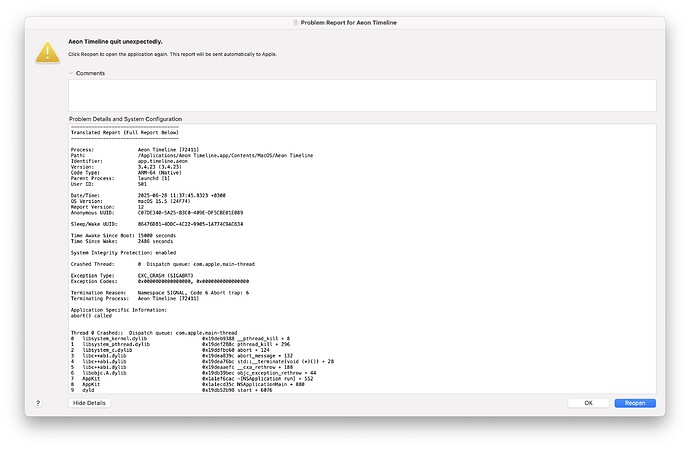690x449 pixels.
Task: Select the 'Aeon Timeline quit unexpectedly.' heading
Action: [x=115, y=41]
